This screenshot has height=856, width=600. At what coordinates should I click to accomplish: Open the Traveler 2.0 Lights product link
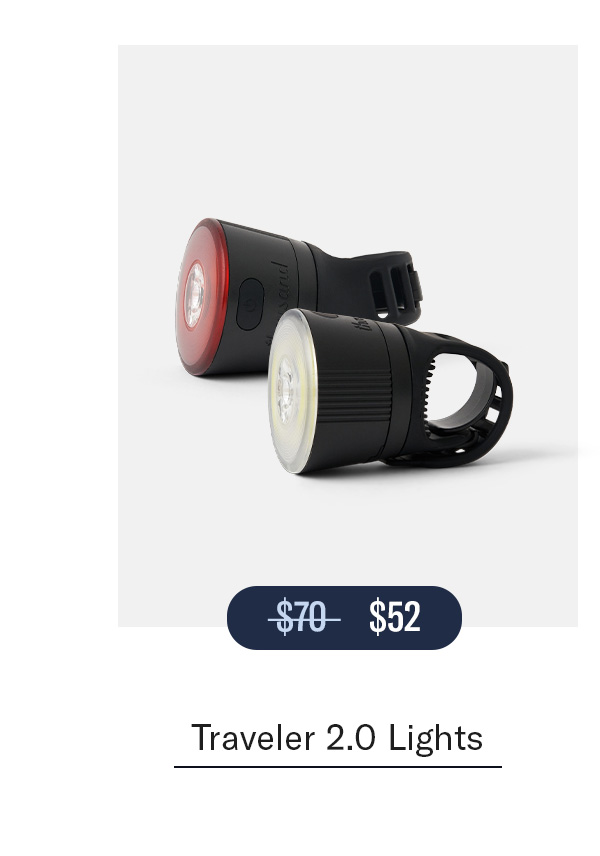pos(337,738)
